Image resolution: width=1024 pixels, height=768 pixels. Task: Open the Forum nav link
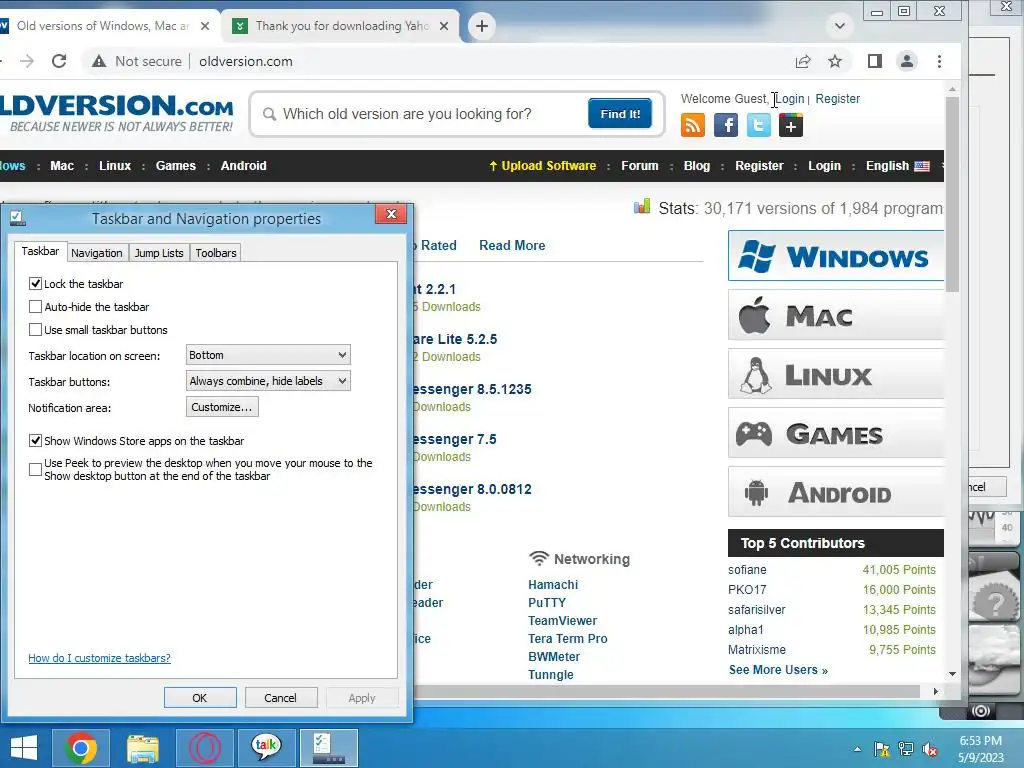pos(640,166)
